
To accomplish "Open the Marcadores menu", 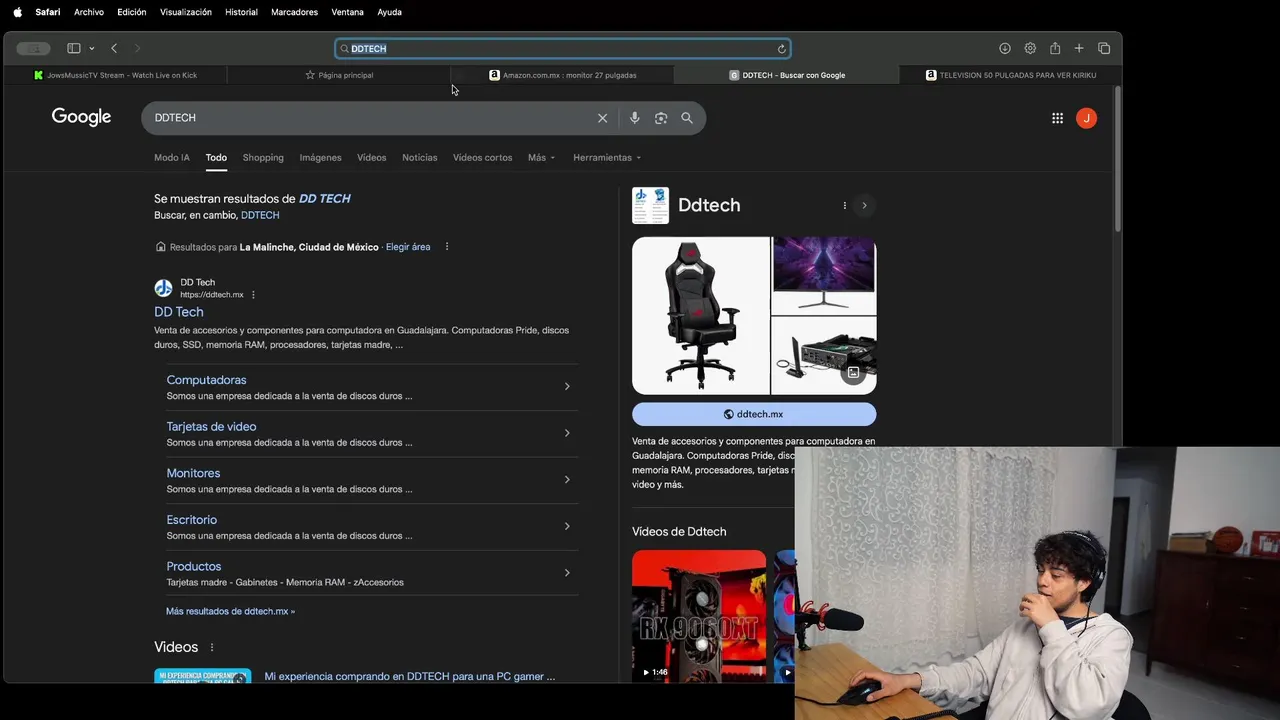I will [x=294, y=12].
